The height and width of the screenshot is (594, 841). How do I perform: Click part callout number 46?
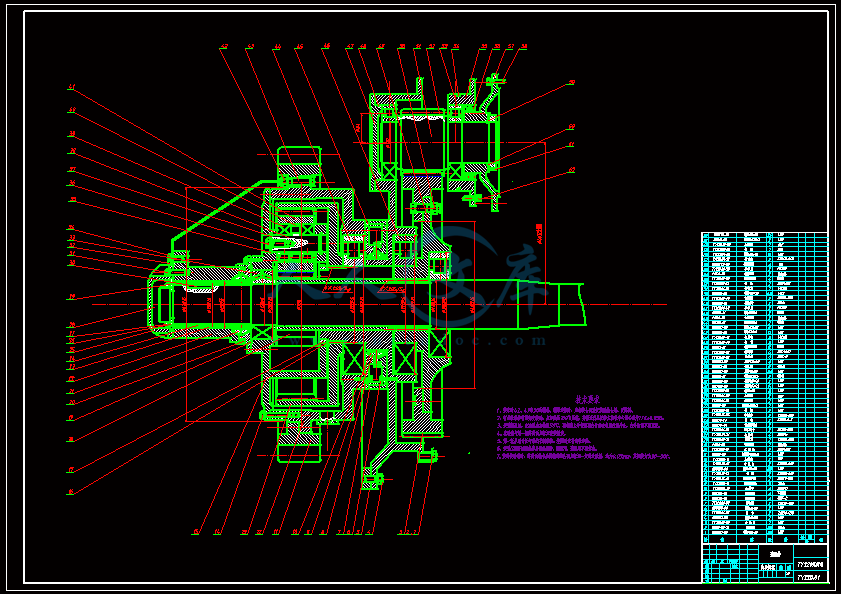(326, 46)
